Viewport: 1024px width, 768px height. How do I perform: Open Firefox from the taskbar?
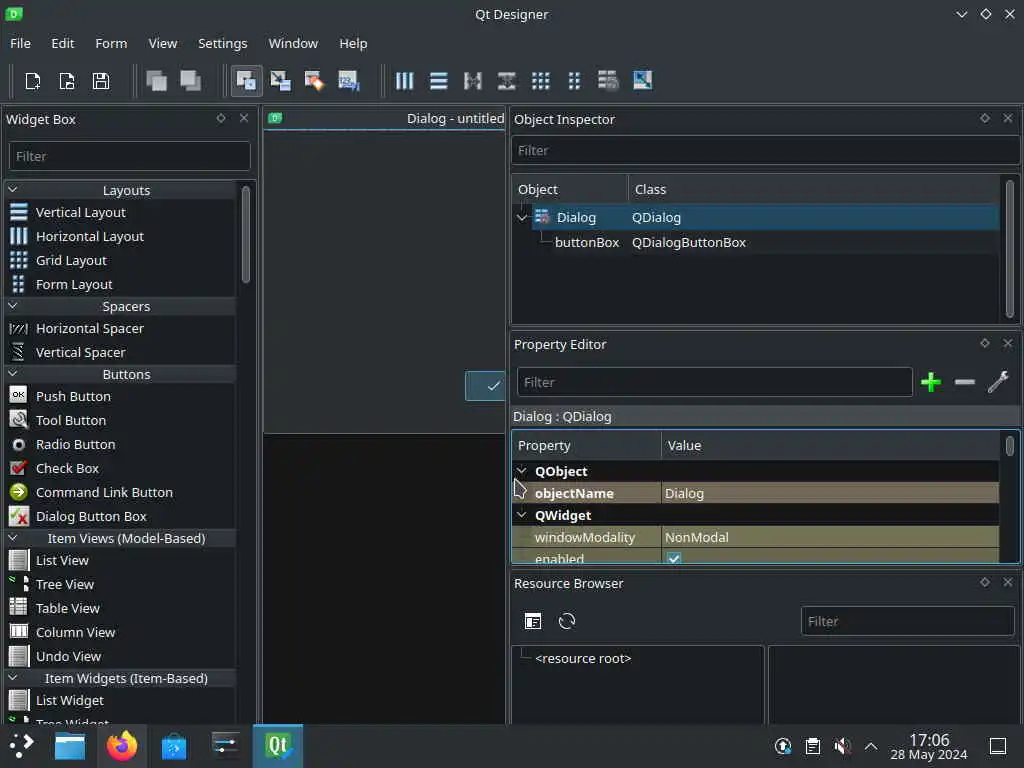click(x=122, y=745)
